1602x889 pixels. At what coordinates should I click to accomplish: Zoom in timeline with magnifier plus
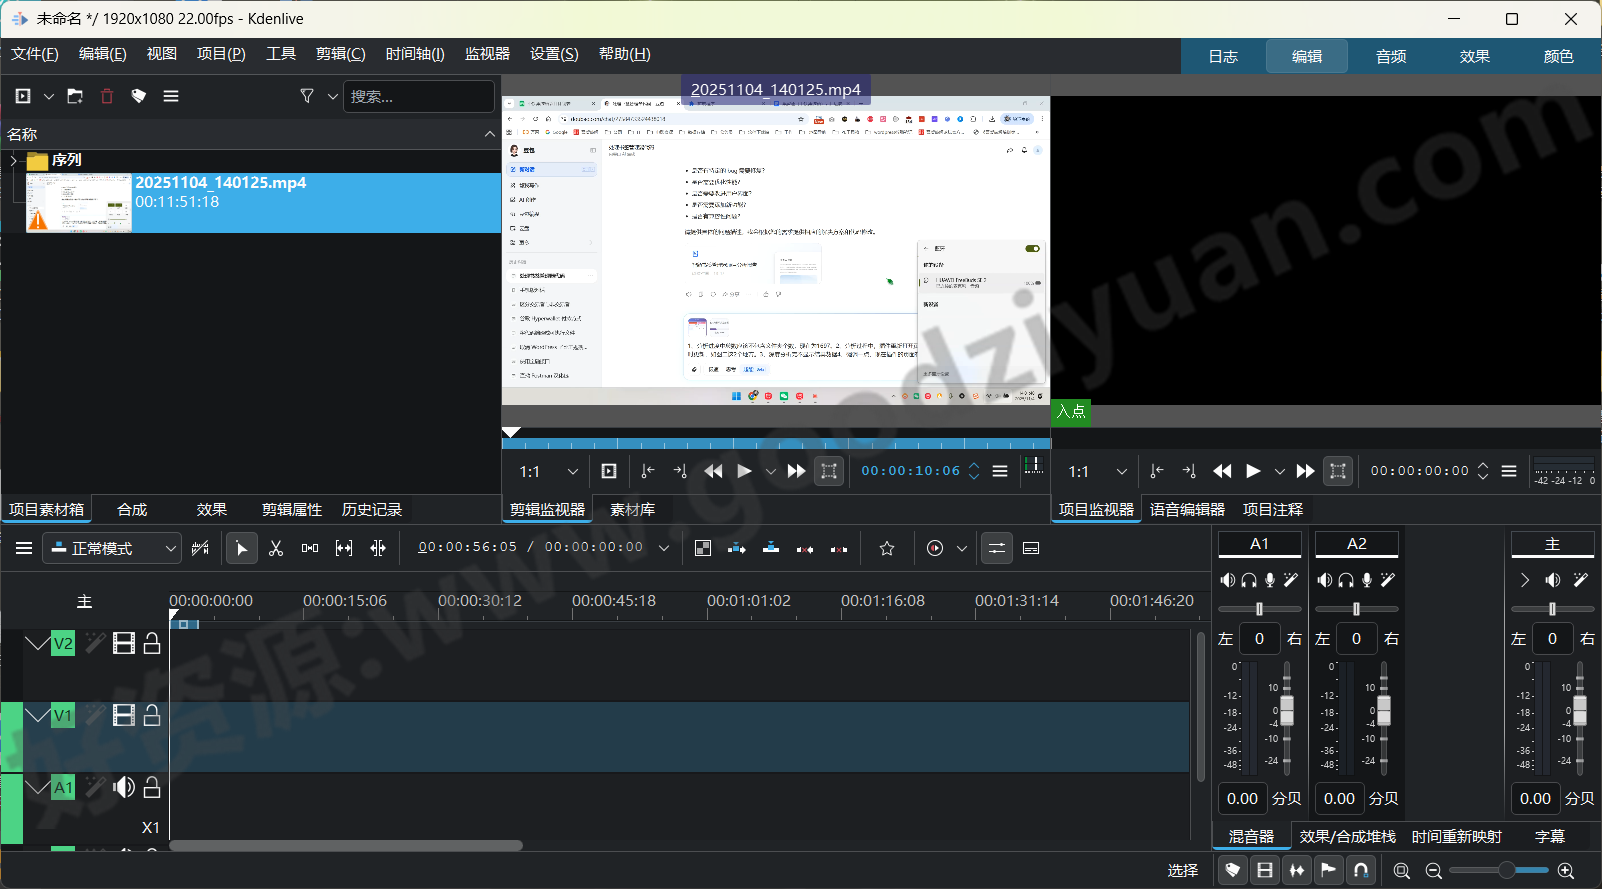[1566, 871]
